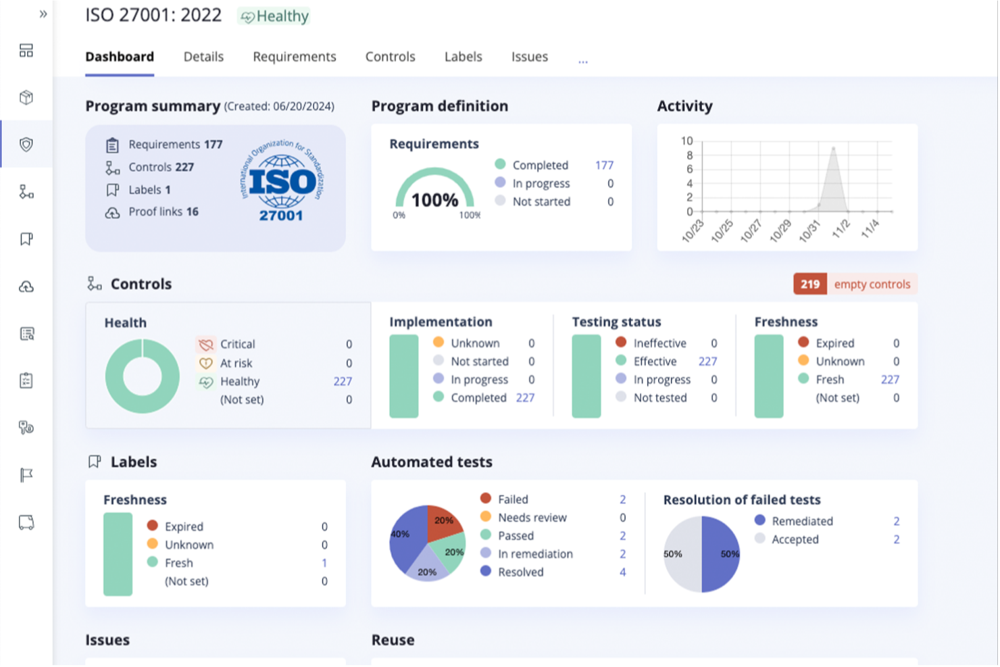This screenshot has width=1000, height=667.
Task: Expand the sidebar with double chevron
Action: click(x=43, y=14)
